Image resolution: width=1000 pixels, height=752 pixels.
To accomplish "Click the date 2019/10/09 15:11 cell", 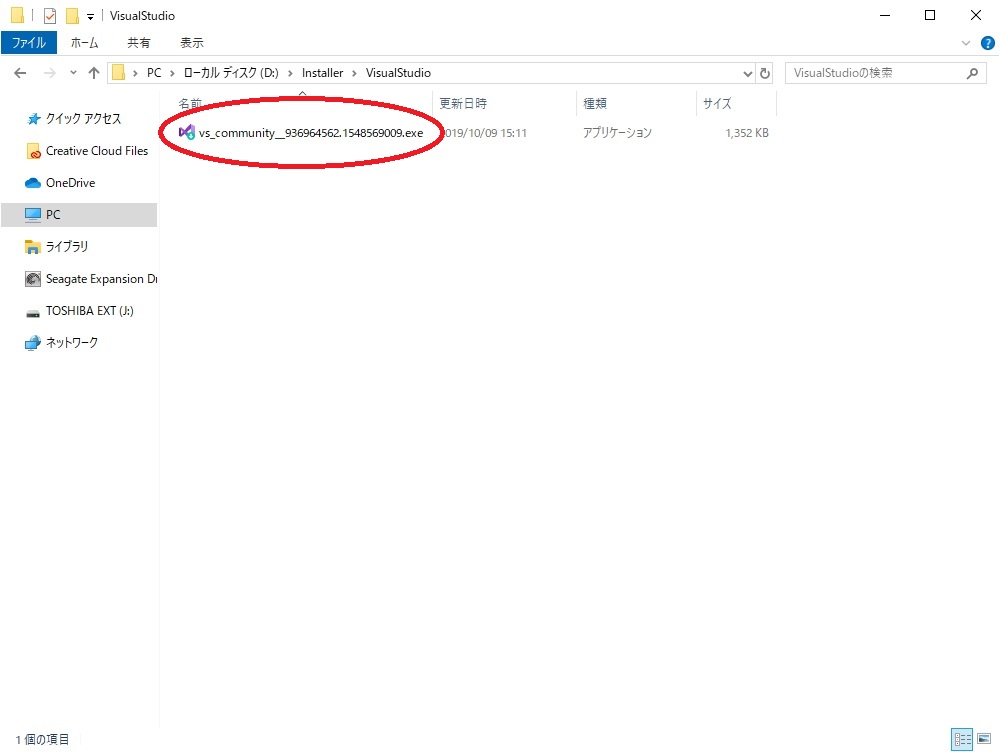I will 486,133.
